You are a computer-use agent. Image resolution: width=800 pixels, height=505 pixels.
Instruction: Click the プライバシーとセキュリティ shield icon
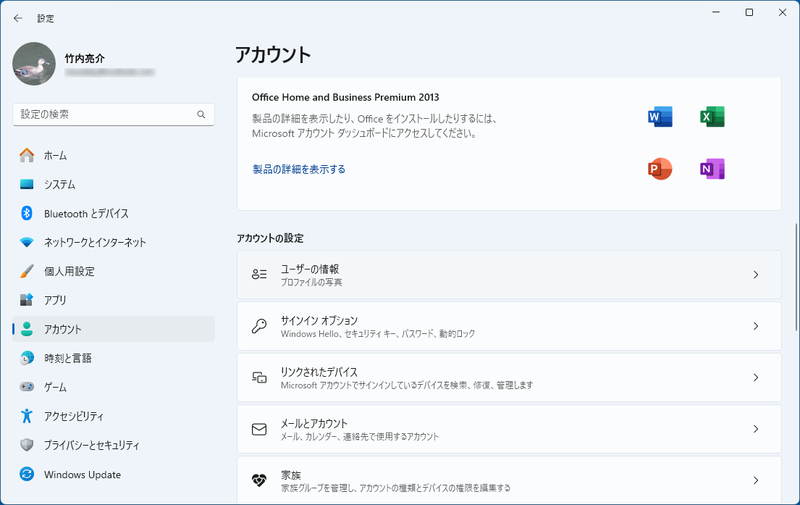27,445
